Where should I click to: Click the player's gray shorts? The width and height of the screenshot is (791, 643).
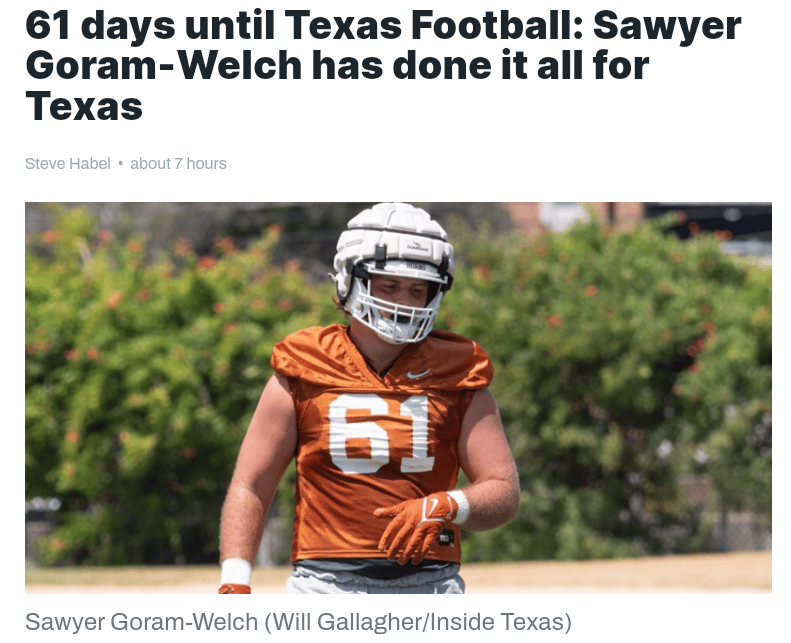(376, 581)
